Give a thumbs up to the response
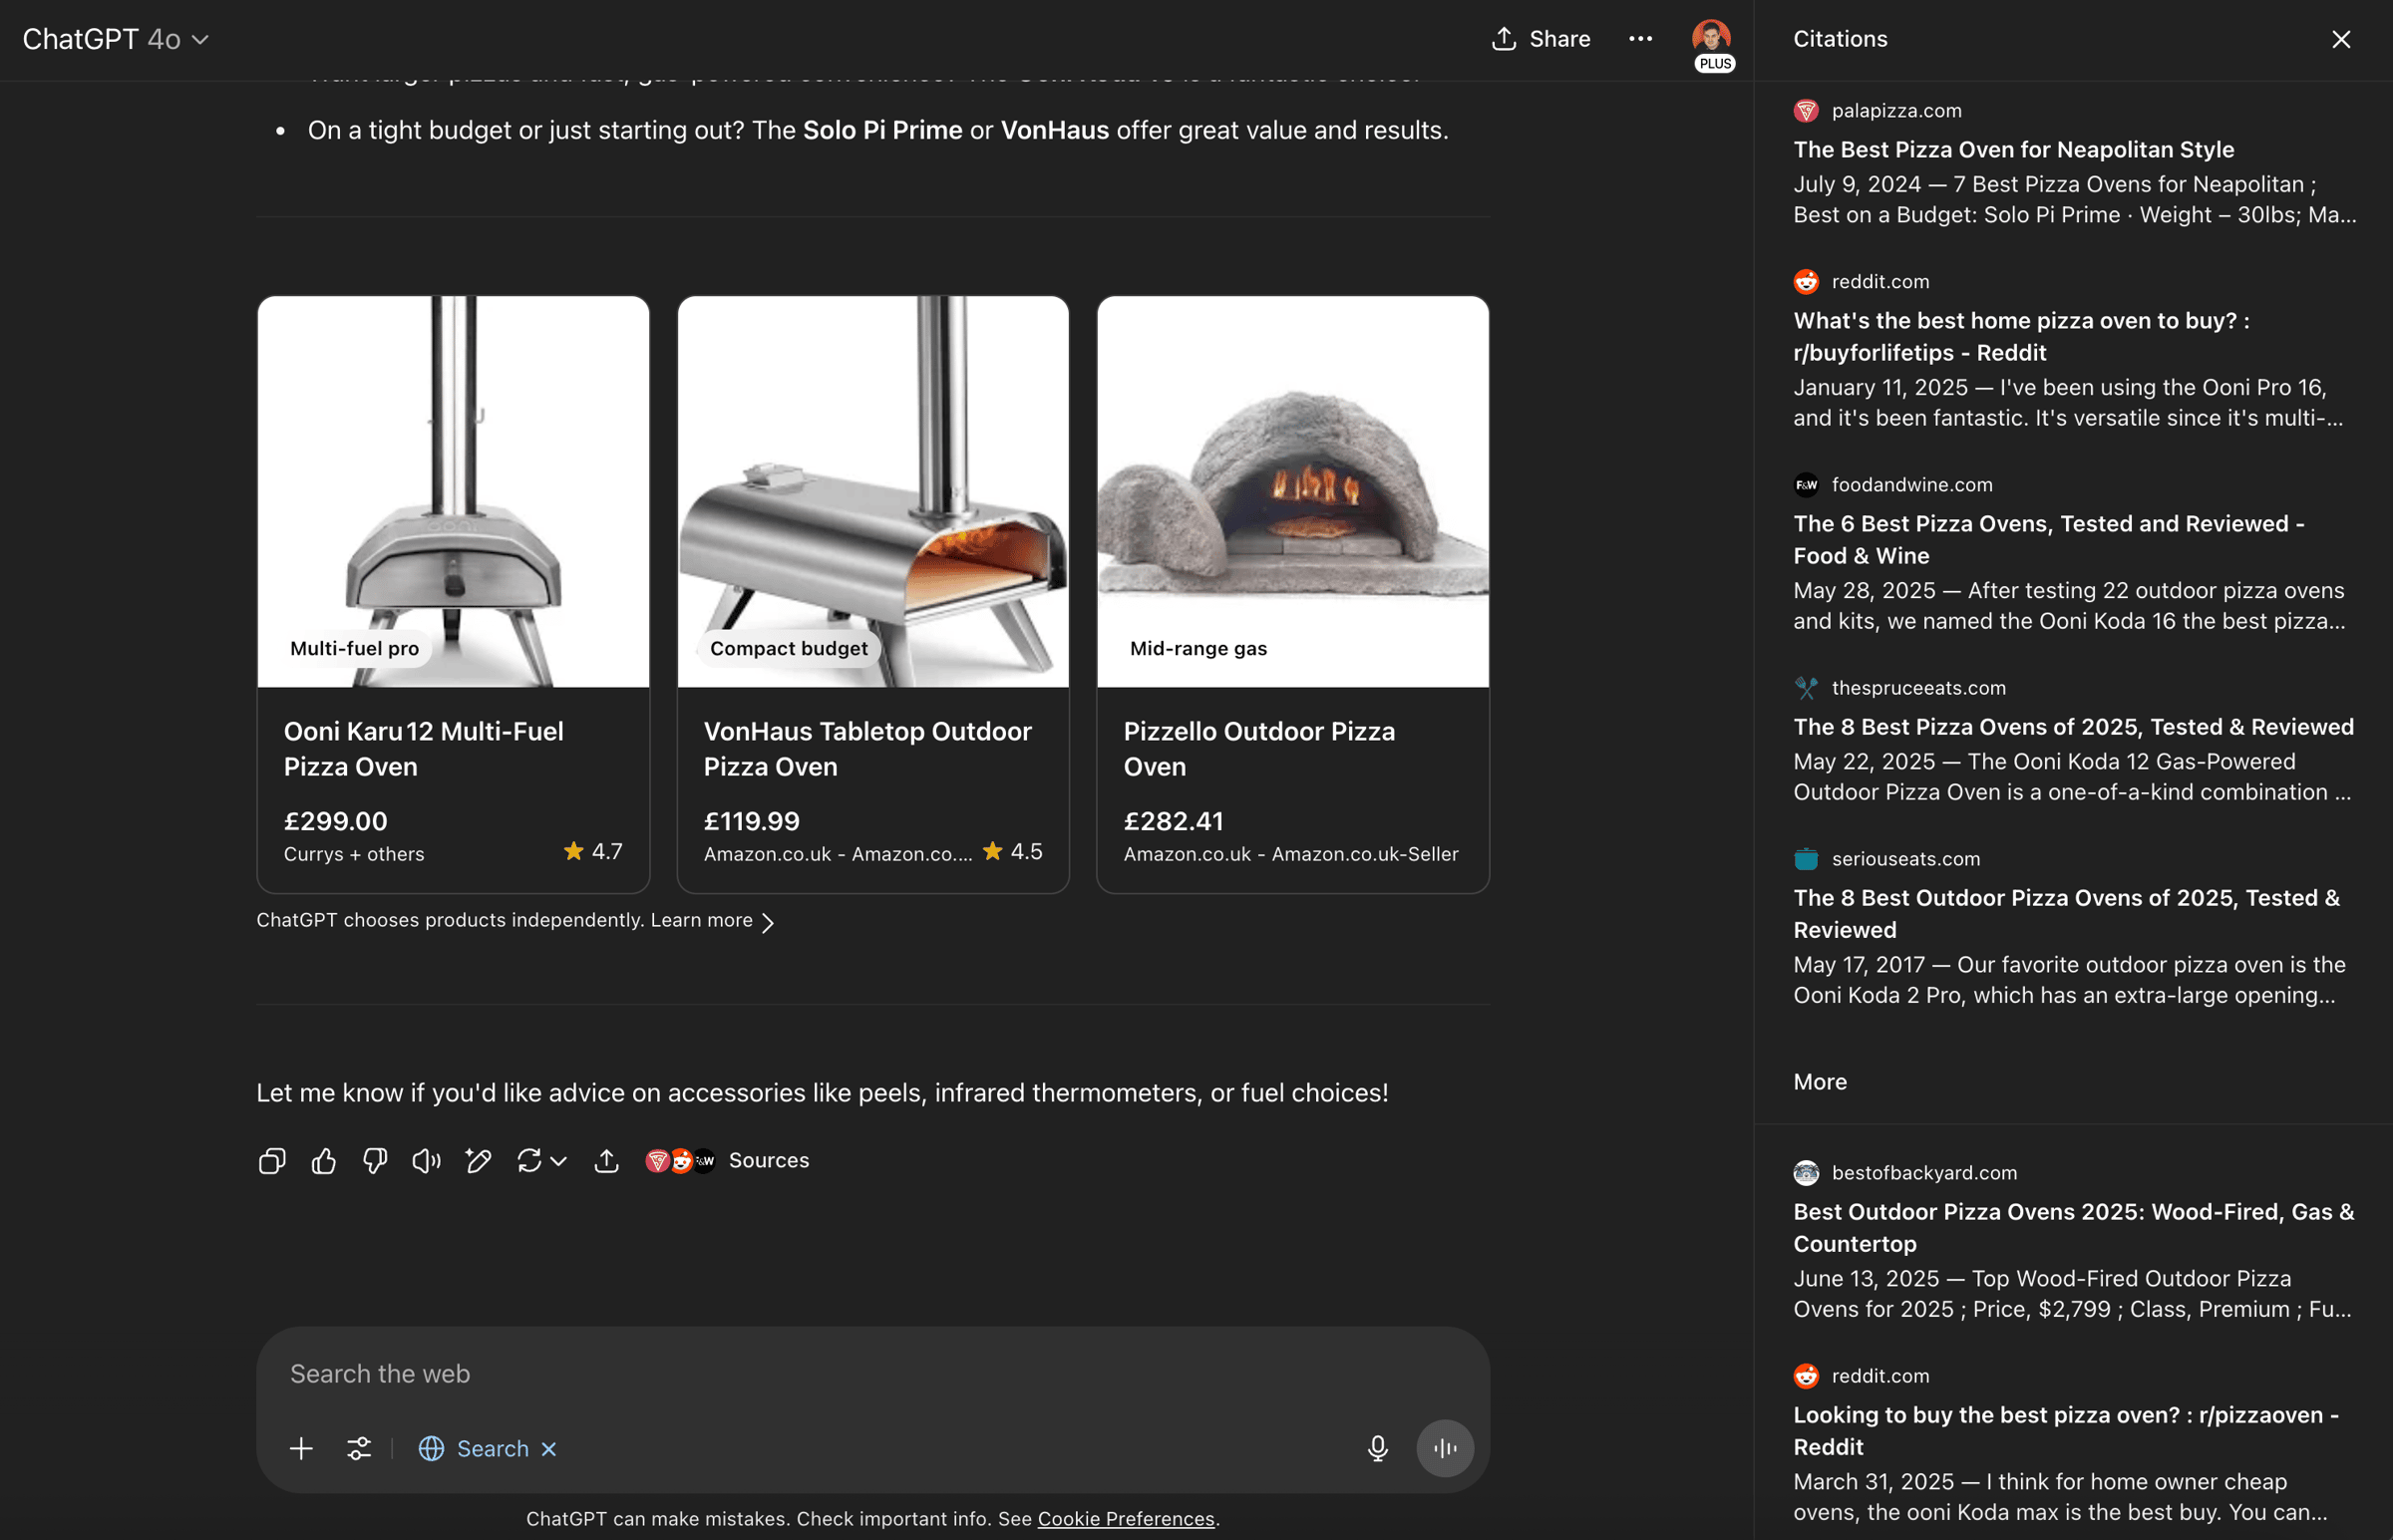2393x1540 pixels. (x=324, y=1160)
